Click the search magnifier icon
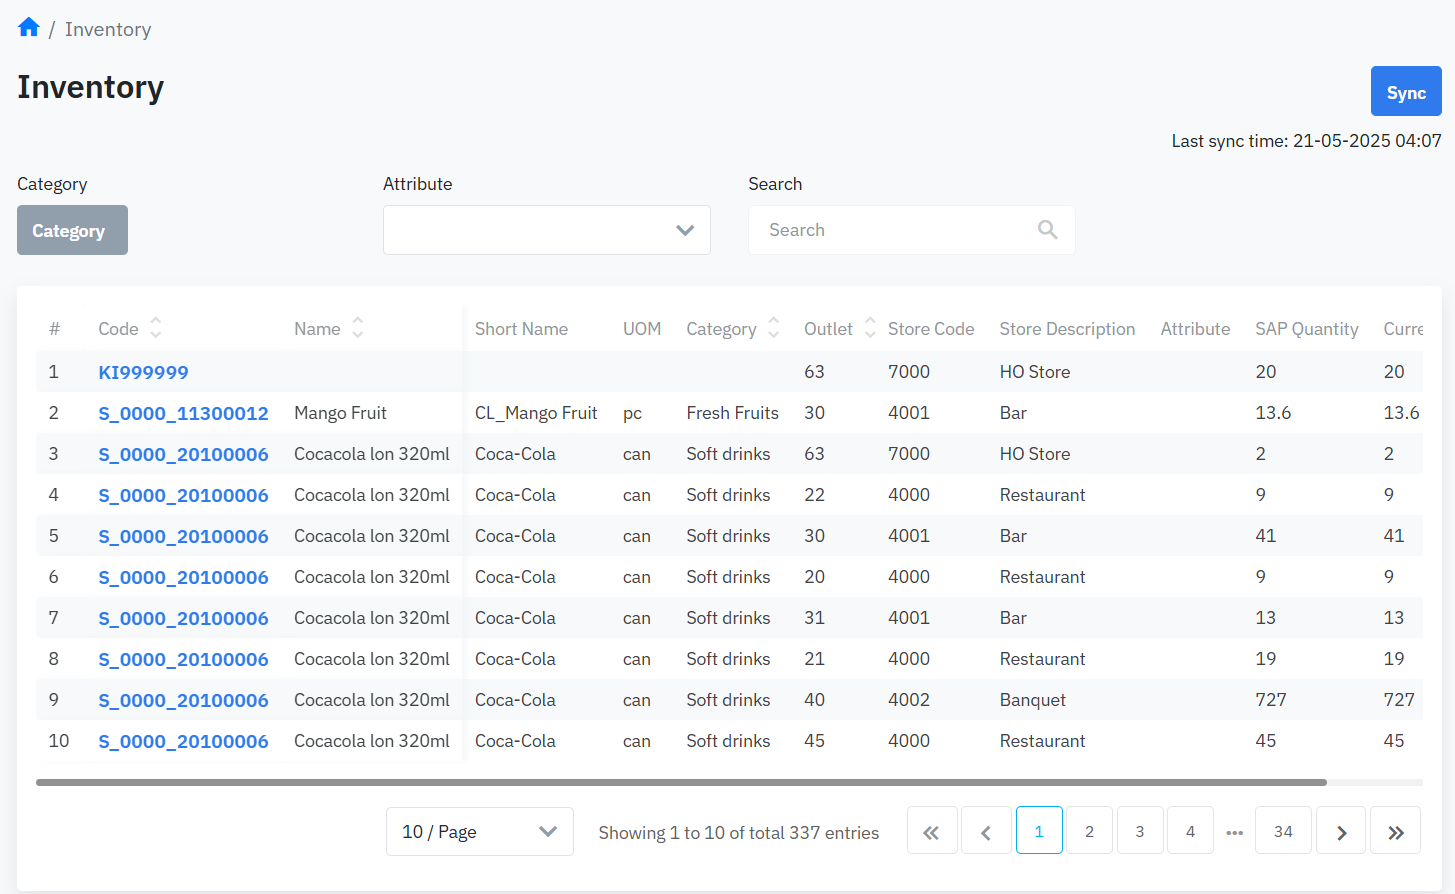The width and height of the screenshot is (1455, 894). (x=1047, y=230)
